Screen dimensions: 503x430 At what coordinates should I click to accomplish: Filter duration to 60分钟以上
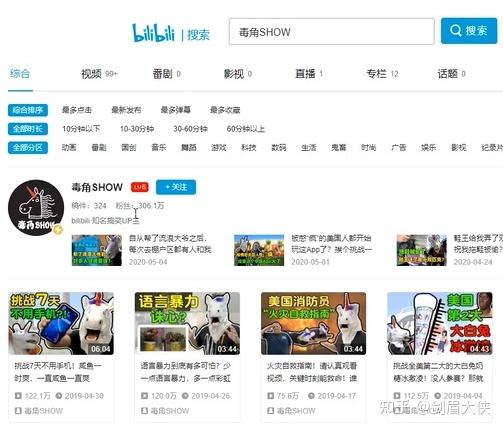(x=245, y=129)
